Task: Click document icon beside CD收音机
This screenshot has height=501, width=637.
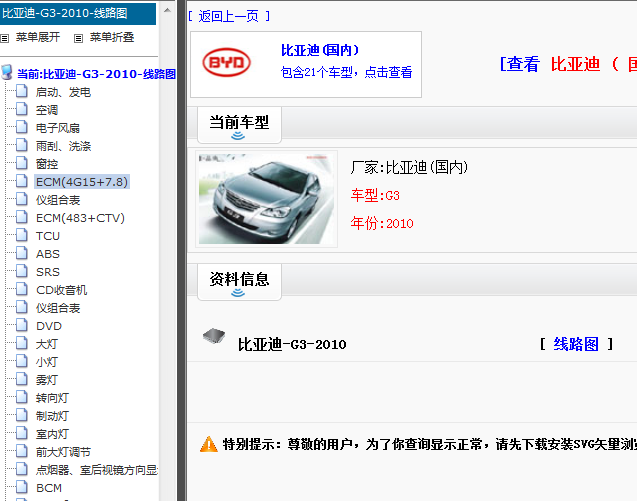Action: (22, 289)
